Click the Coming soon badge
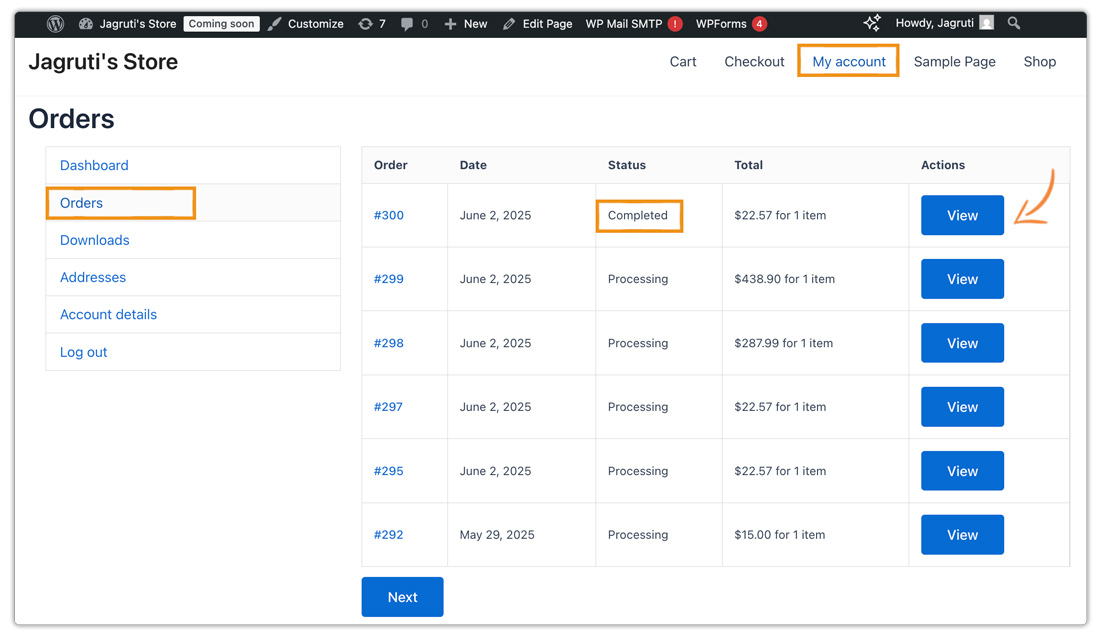 pos(222,24)
